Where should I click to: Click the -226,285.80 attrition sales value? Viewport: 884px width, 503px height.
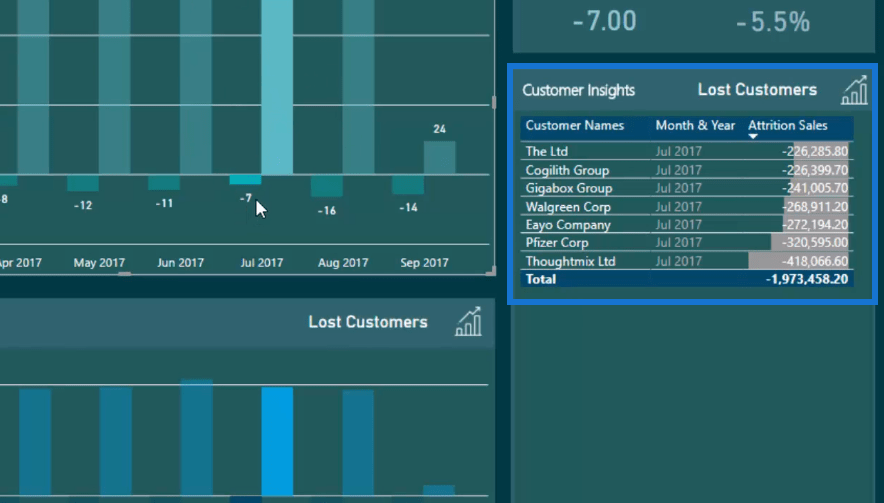815,151
